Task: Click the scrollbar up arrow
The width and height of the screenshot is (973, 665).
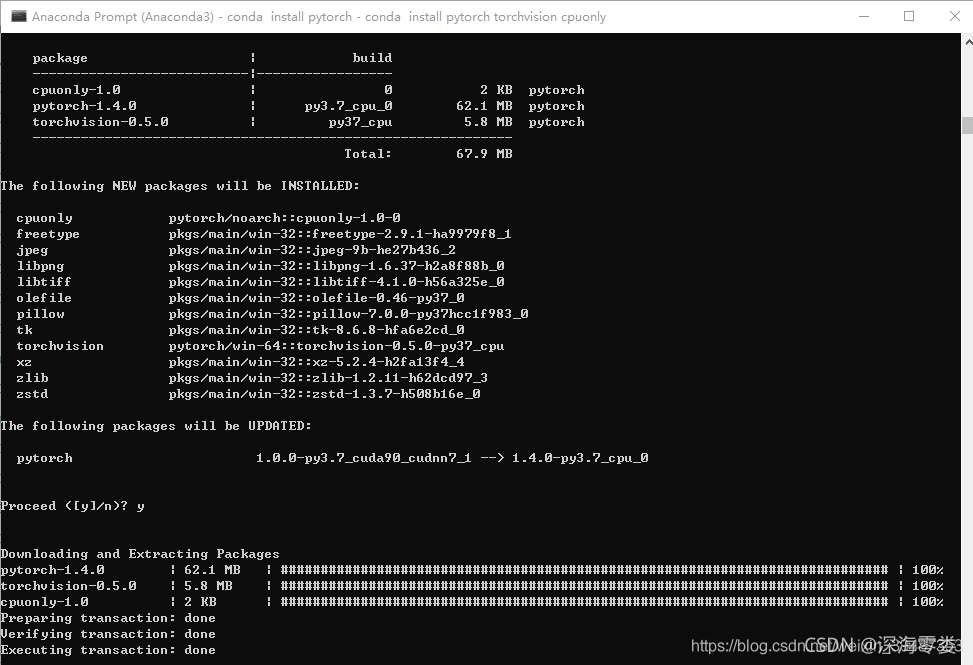Action: [968, 43]
